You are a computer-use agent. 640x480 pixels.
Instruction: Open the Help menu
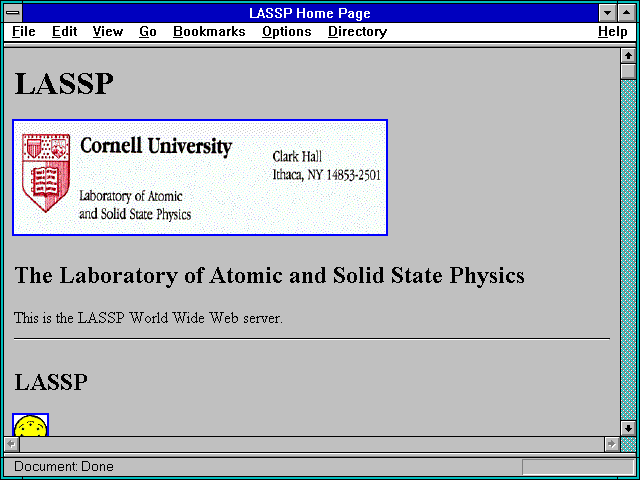coord(613,32)
